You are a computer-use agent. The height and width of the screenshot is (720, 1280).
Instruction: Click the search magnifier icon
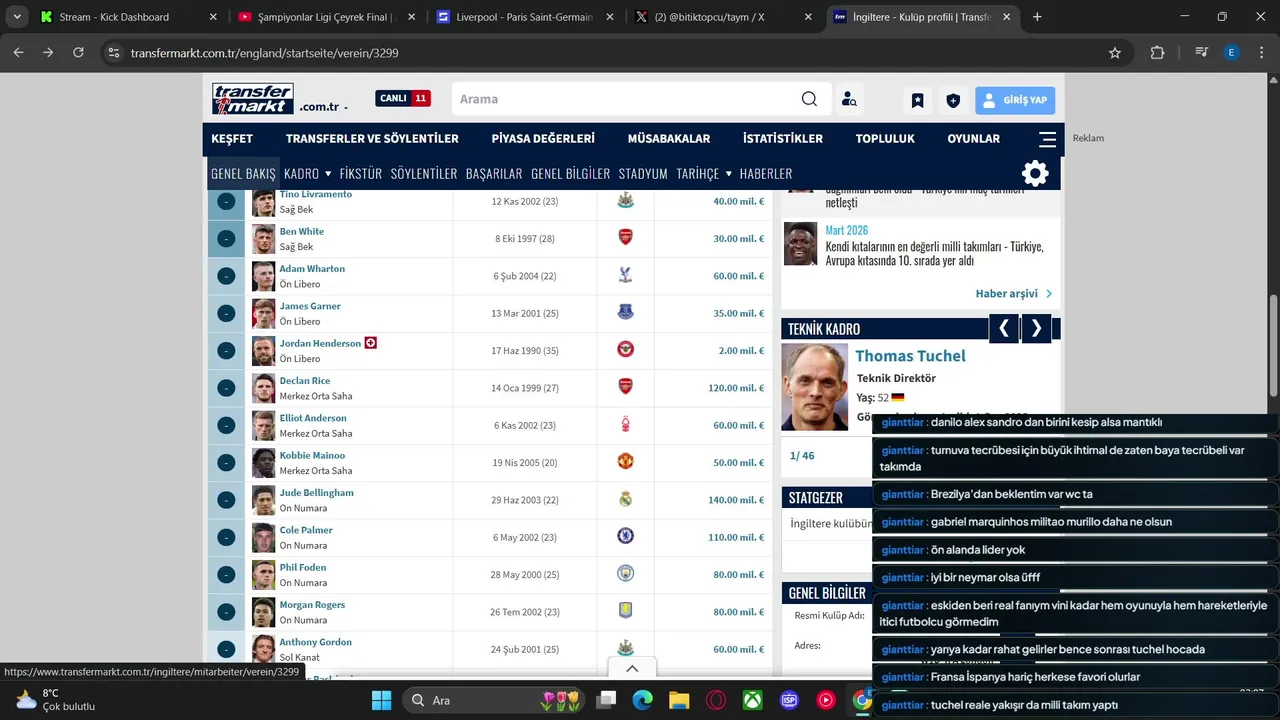[809, 99]
